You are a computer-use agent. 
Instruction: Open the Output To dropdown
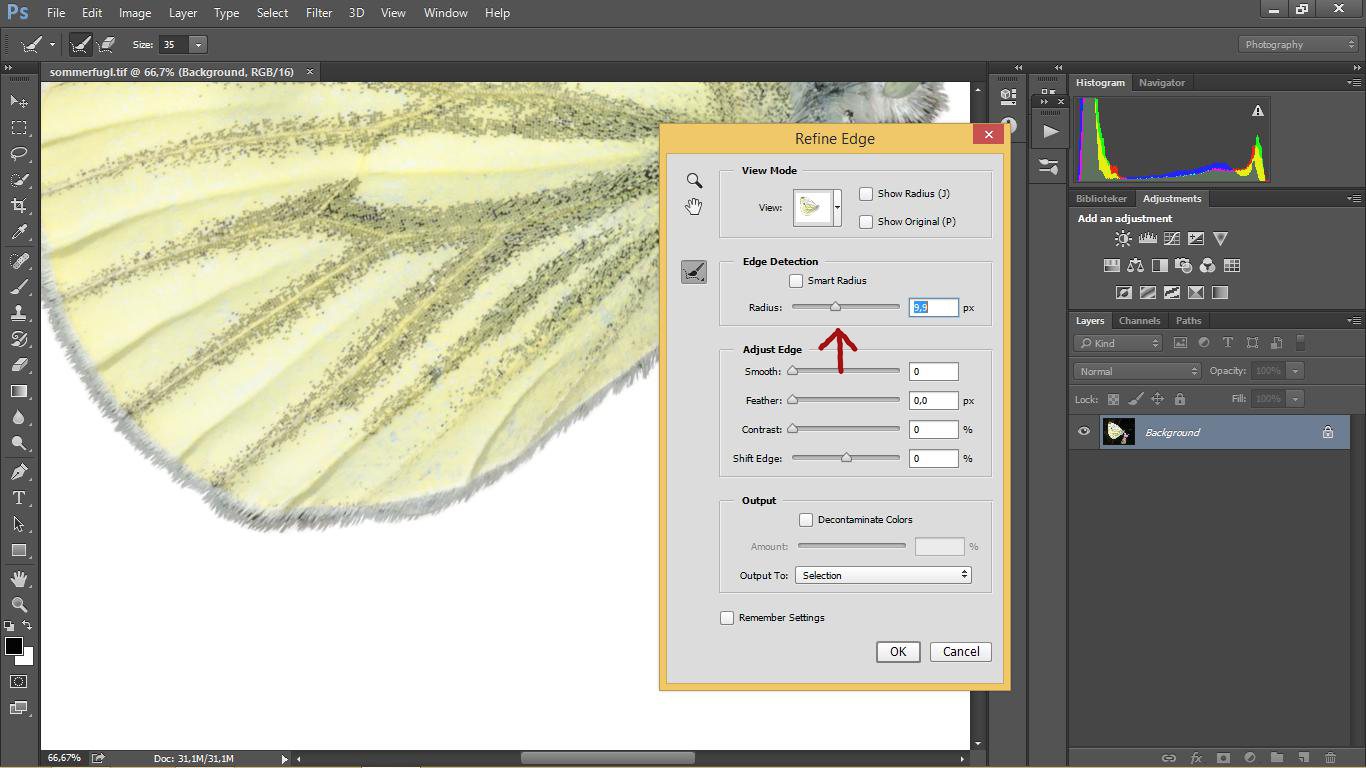click(x=882, y=574)
